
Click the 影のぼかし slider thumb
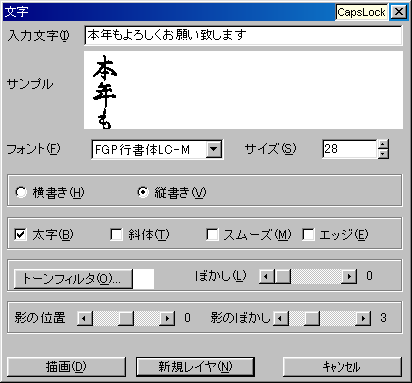click(x=312, y=318)
